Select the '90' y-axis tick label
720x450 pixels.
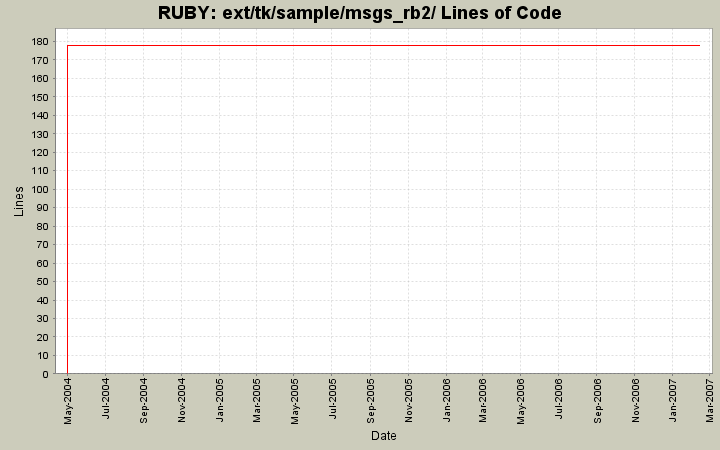point(42,208)
